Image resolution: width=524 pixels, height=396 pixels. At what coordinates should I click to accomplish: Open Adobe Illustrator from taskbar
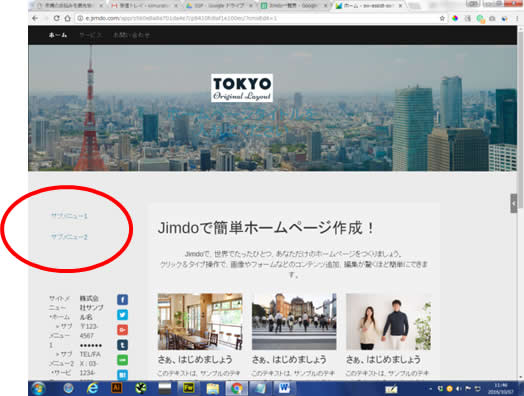(116, 388)
